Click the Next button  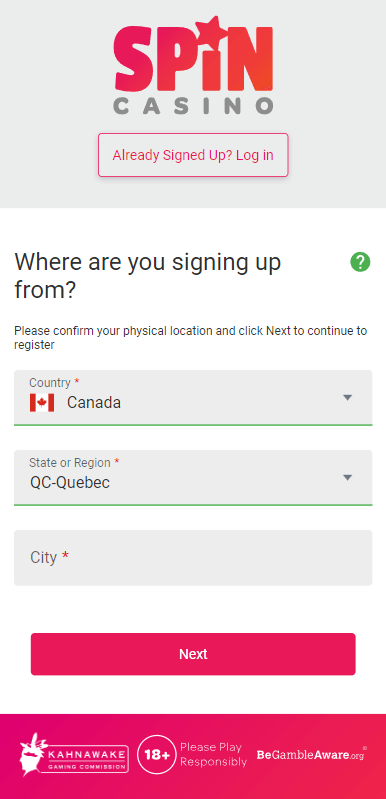pyautogui.click(x=193, y=654)
